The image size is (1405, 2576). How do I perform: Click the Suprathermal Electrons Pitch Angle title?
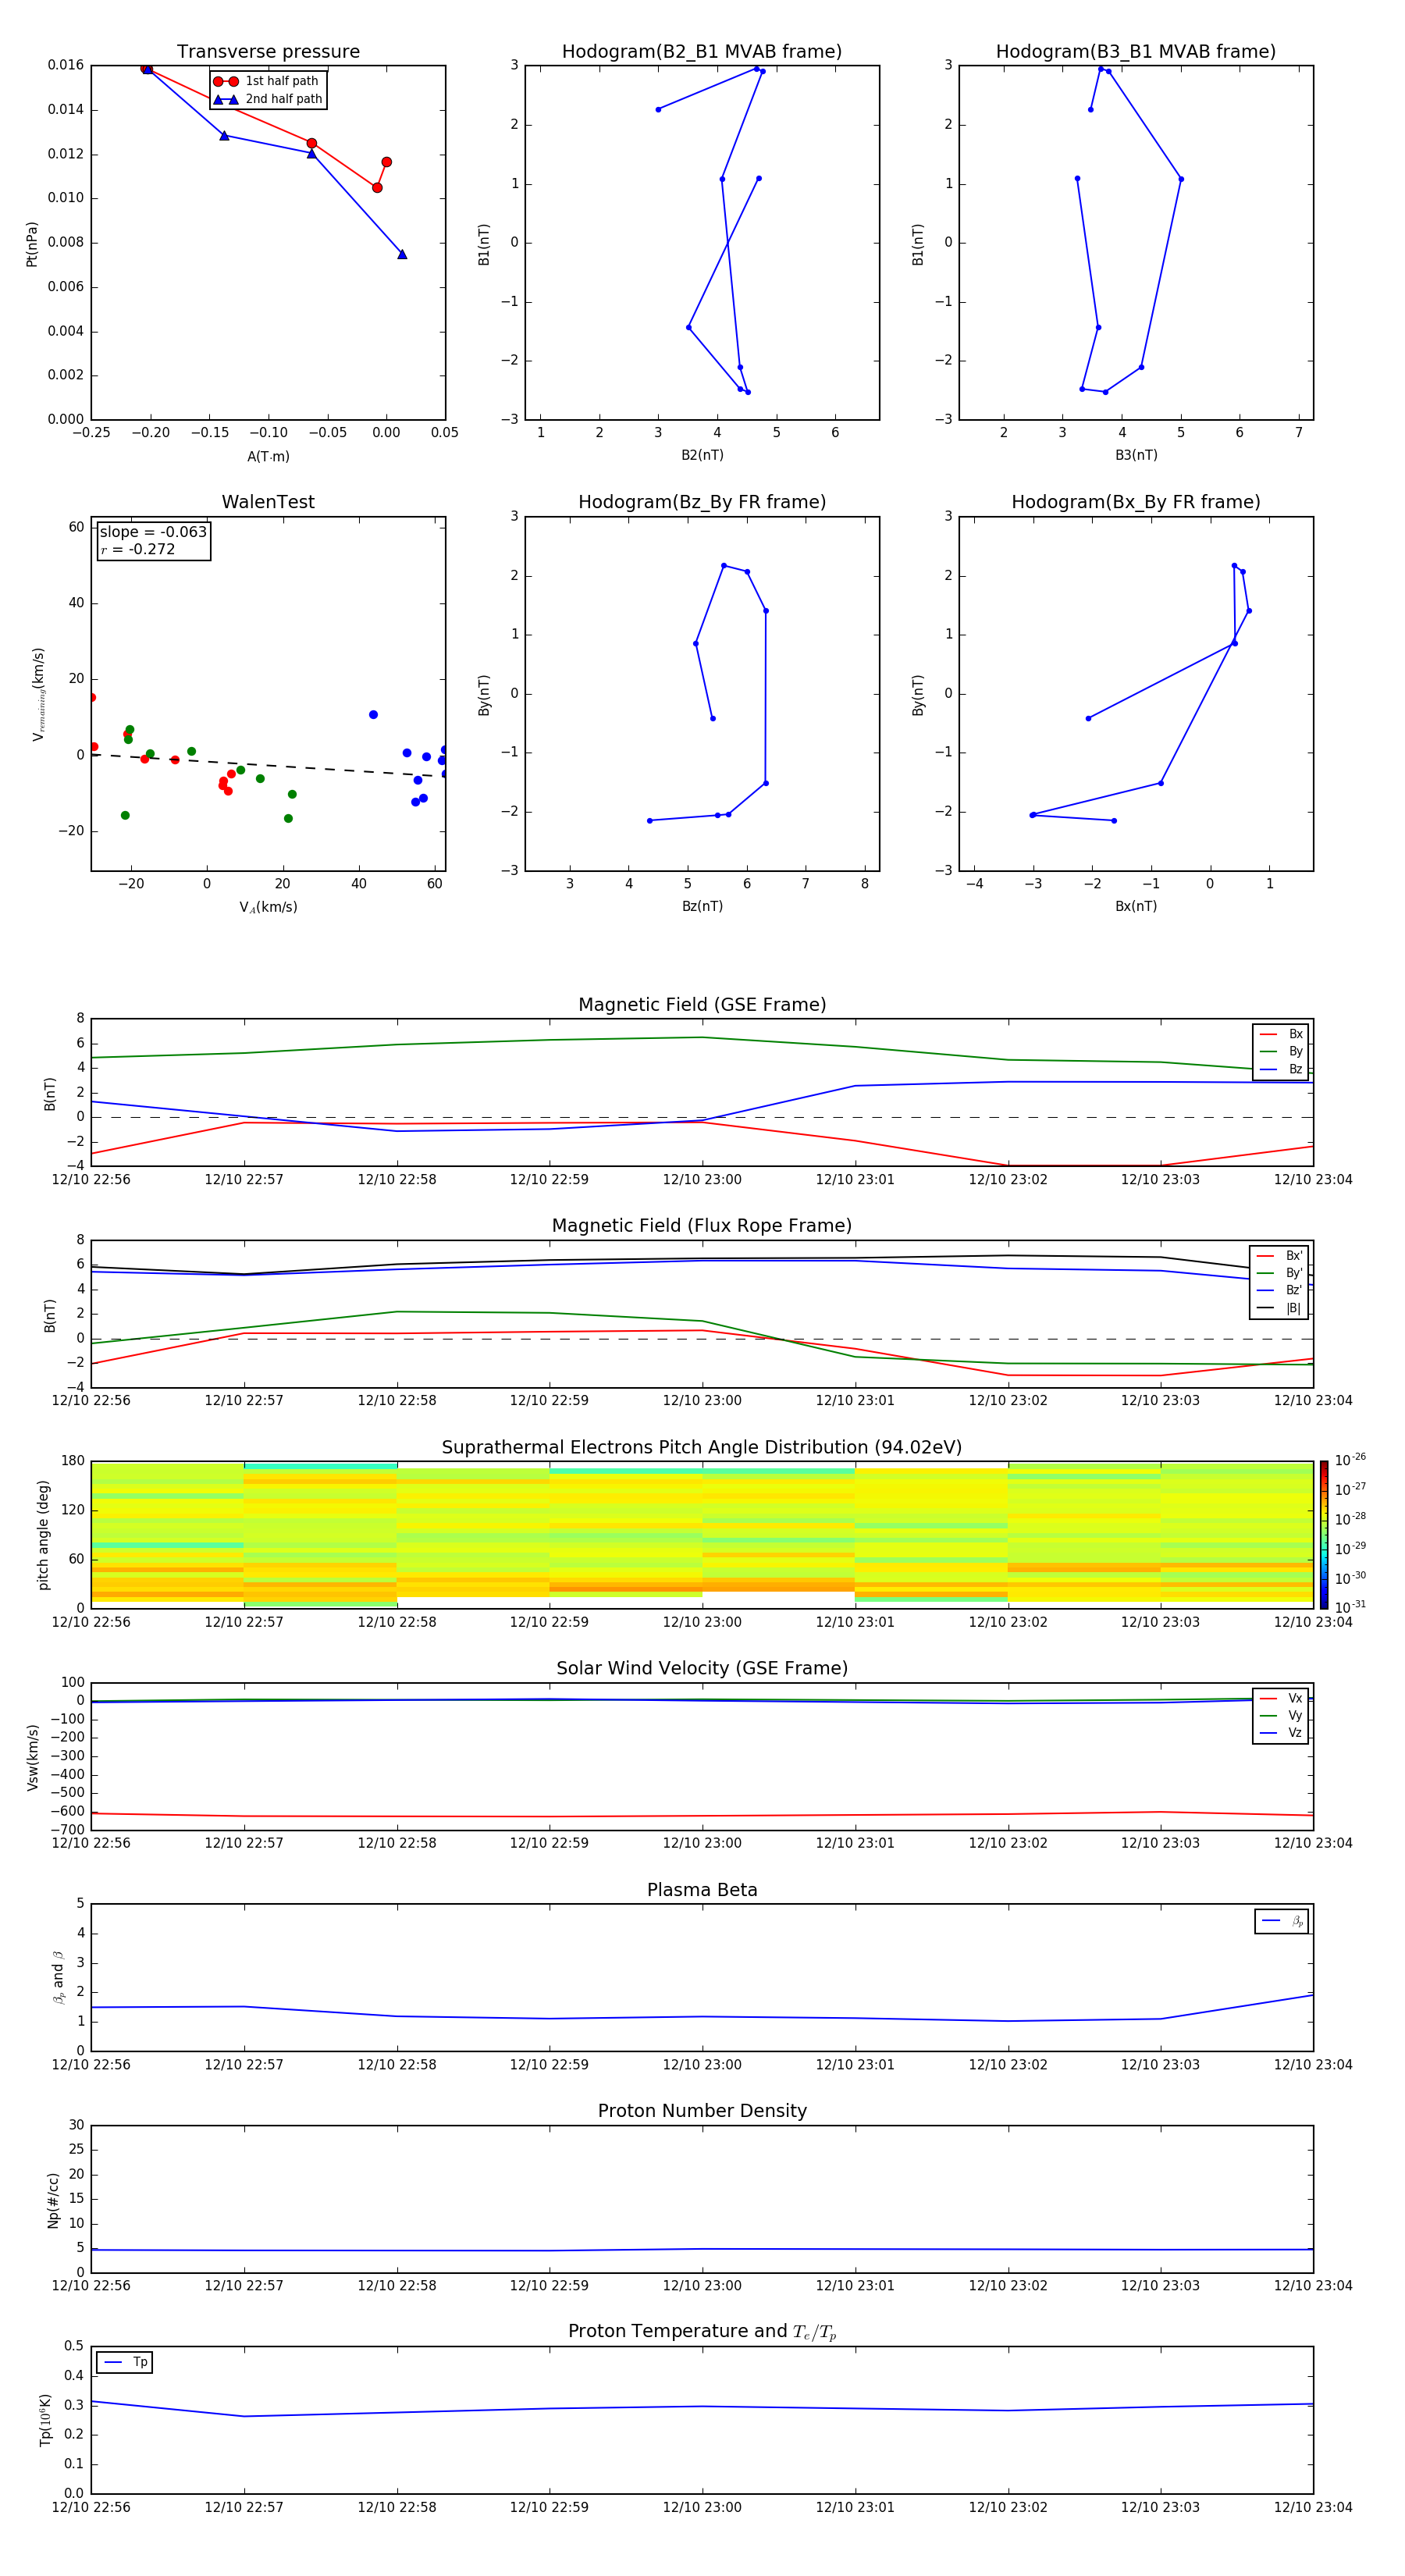(702, 1447)
